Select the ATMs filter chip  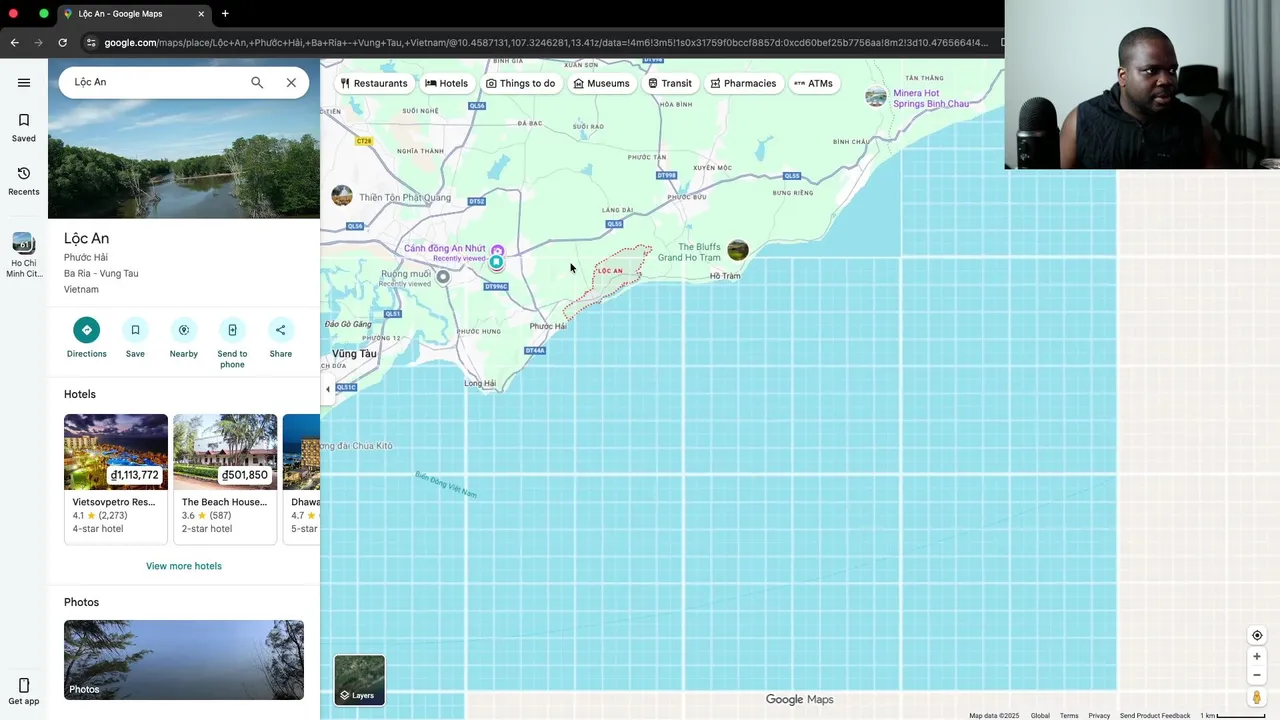tap(813, 83)
